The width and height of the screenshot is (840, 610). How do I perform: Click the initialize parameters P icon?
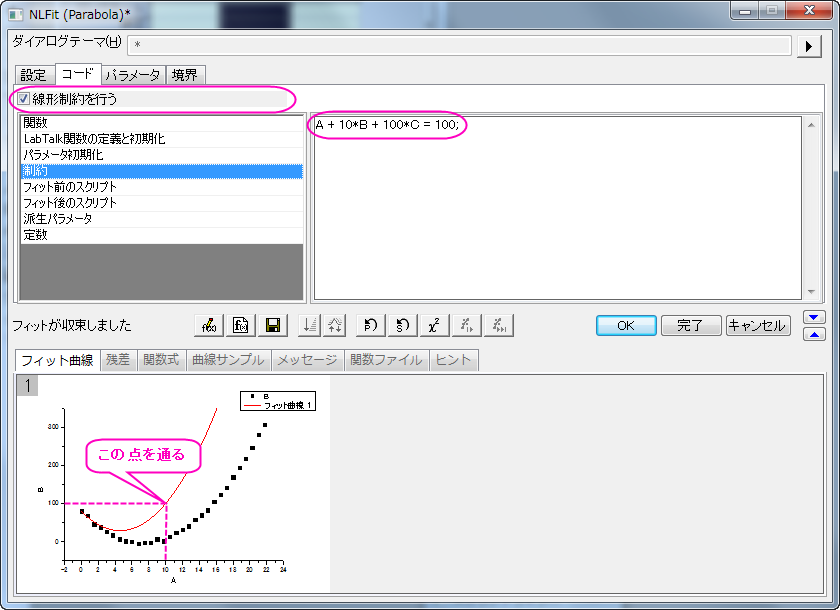371,325
